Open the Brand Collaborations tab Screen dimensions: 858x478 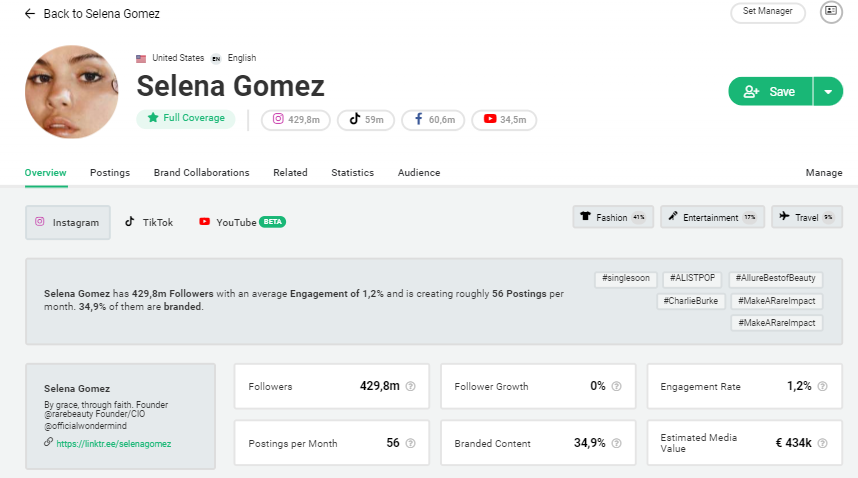tap(201, 172)
